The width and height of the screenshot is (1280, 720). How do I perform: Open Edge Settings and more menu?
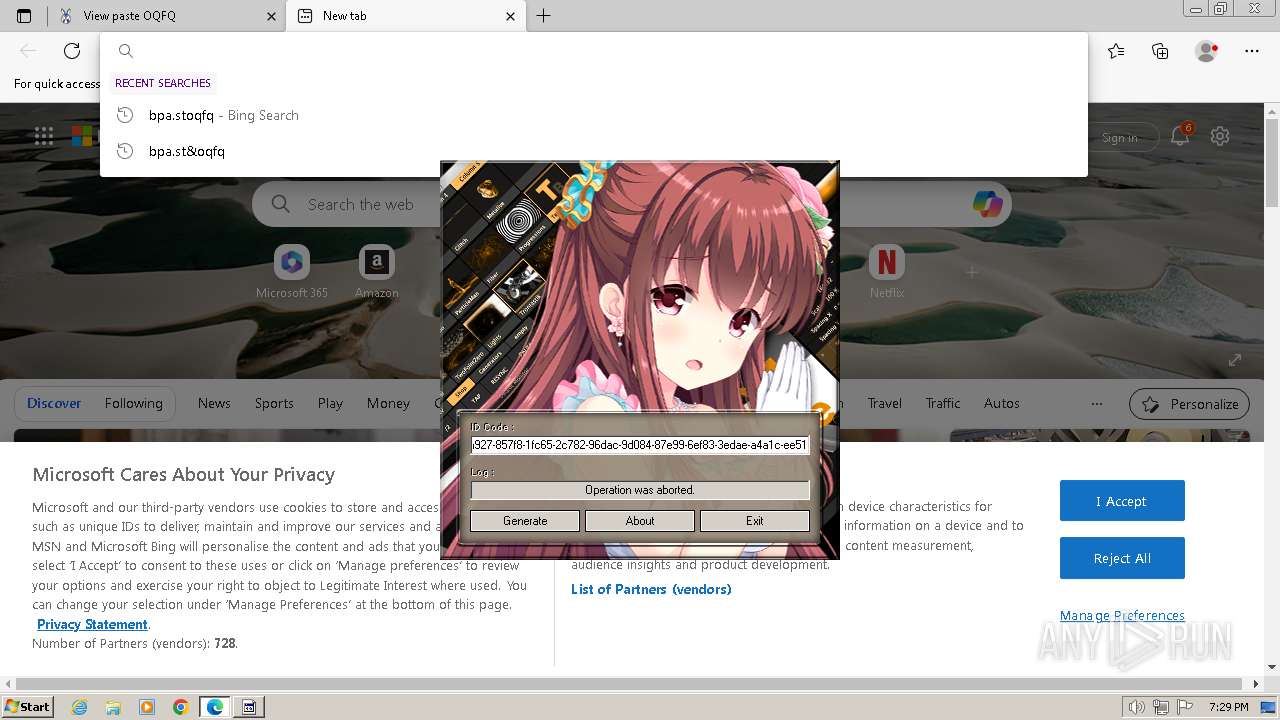(x=1252, y=51)
